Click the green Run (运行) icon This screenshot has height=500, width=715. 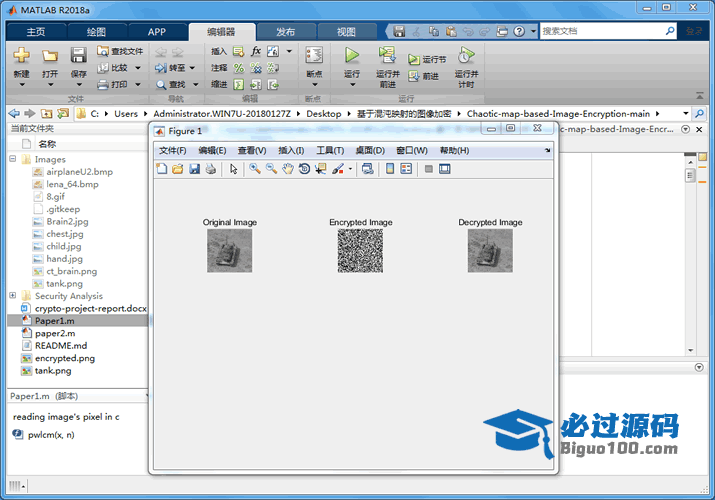tap(352, 56)
